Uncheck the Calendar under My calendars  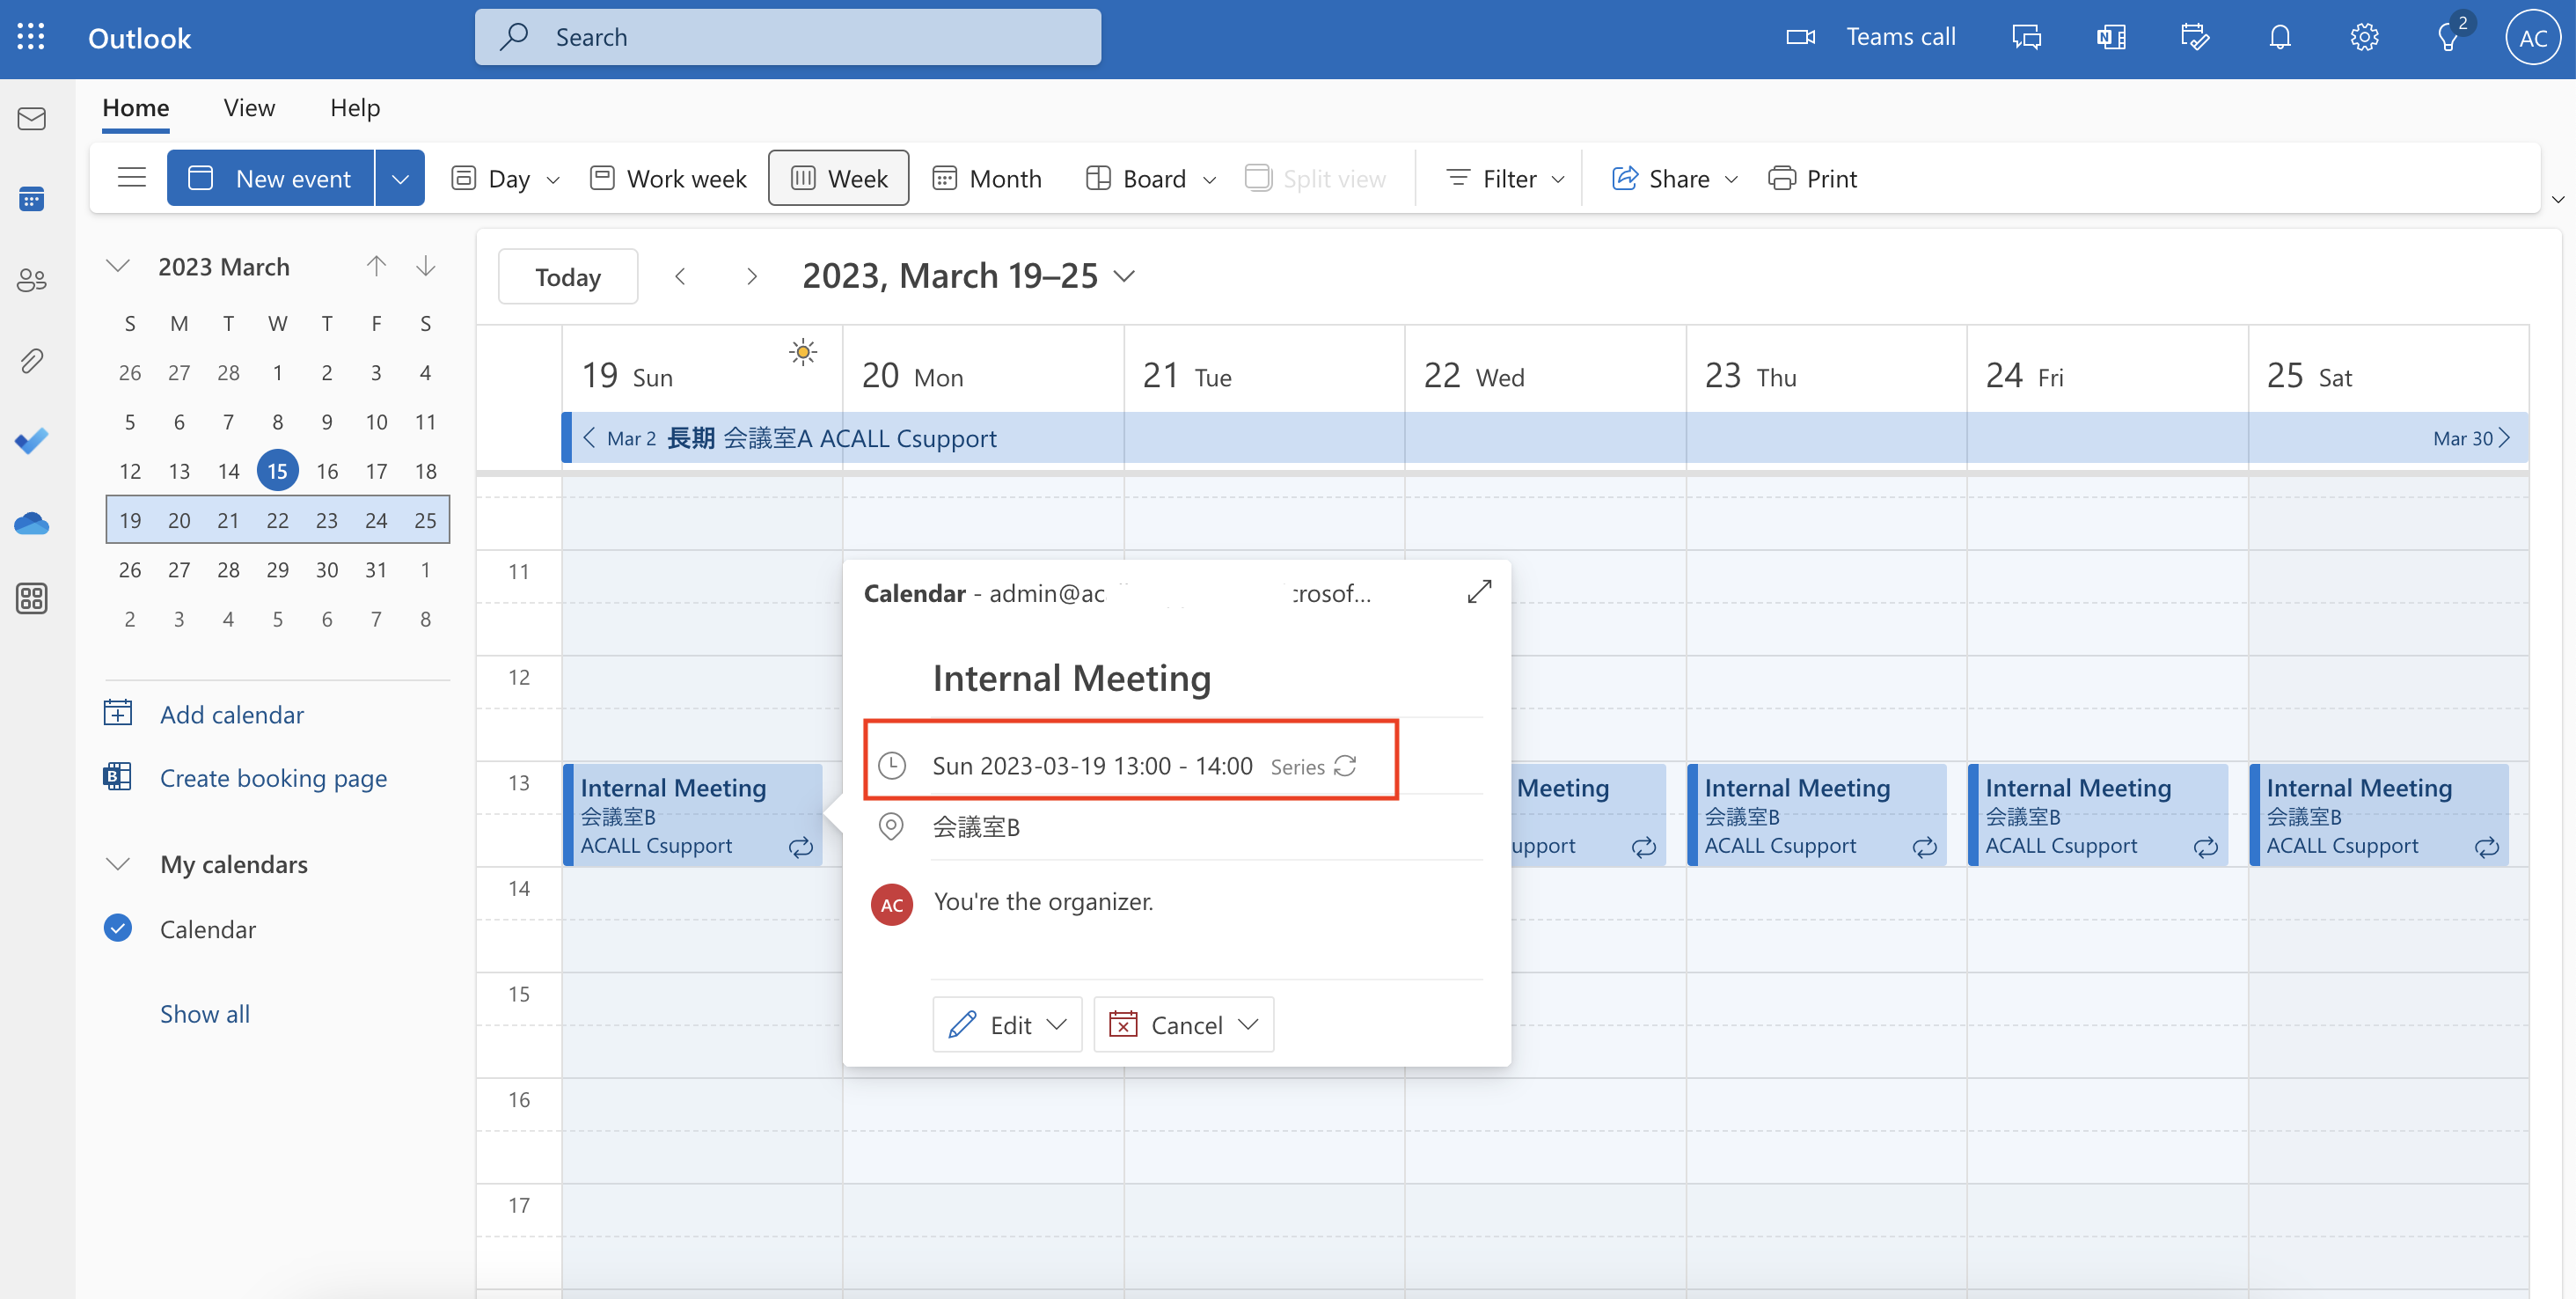coord(118,928)
